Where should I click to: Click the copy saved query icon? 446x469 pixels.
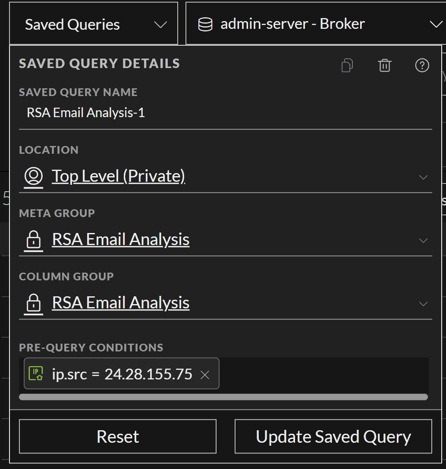347,65
